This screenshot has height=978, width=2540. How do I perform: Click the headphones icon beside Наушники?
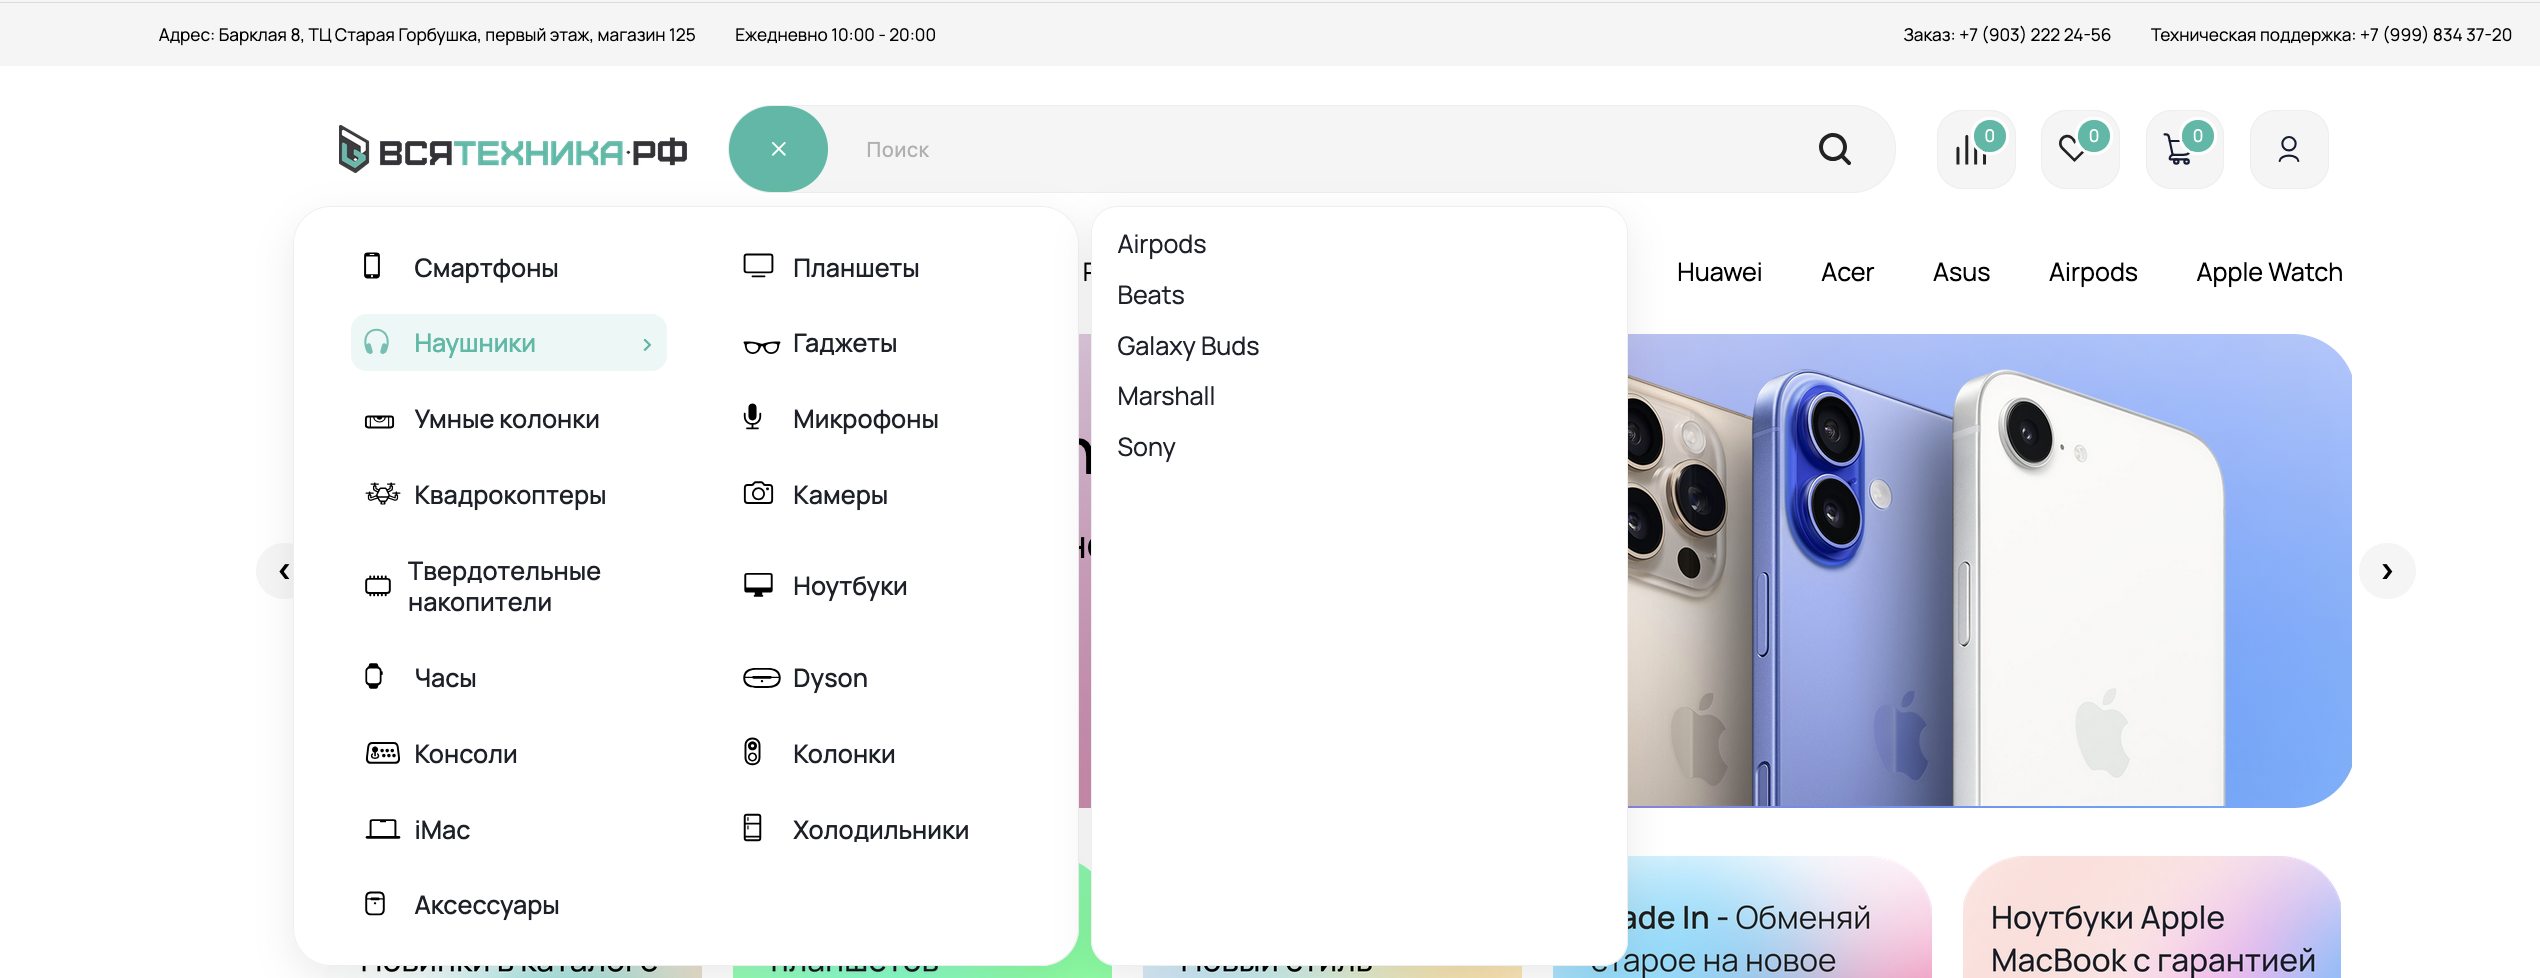point(376,342)
